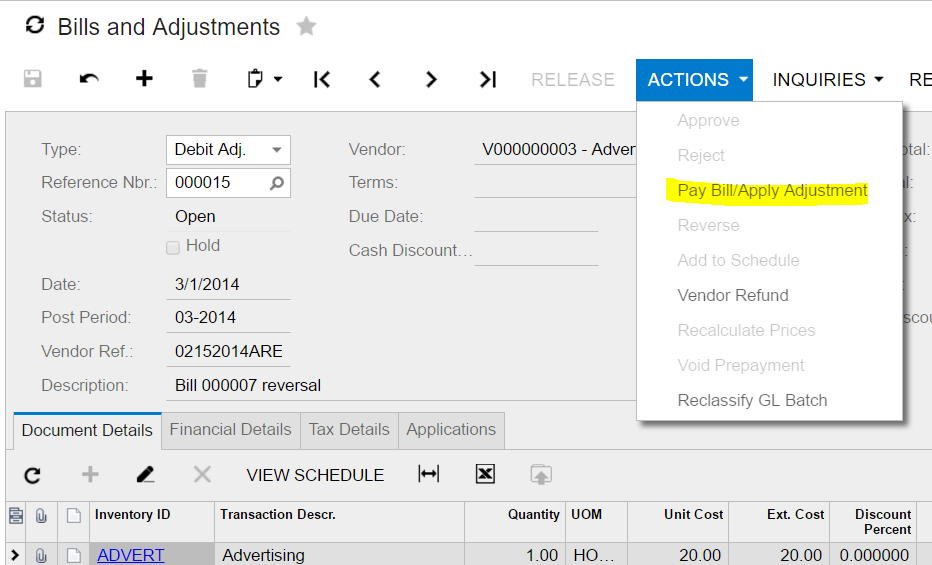
Task: Jump to the last record
Action: coord(487,79)
